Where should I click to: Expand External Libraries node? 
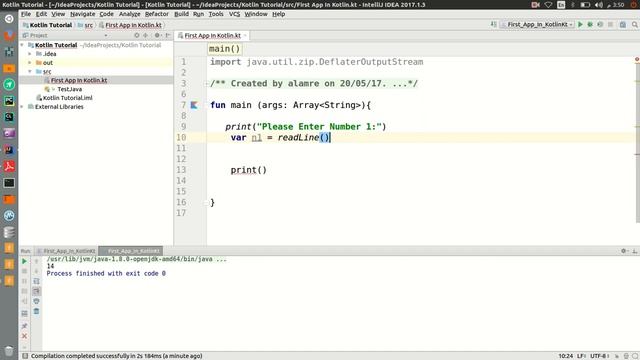[x=22, y=107]
